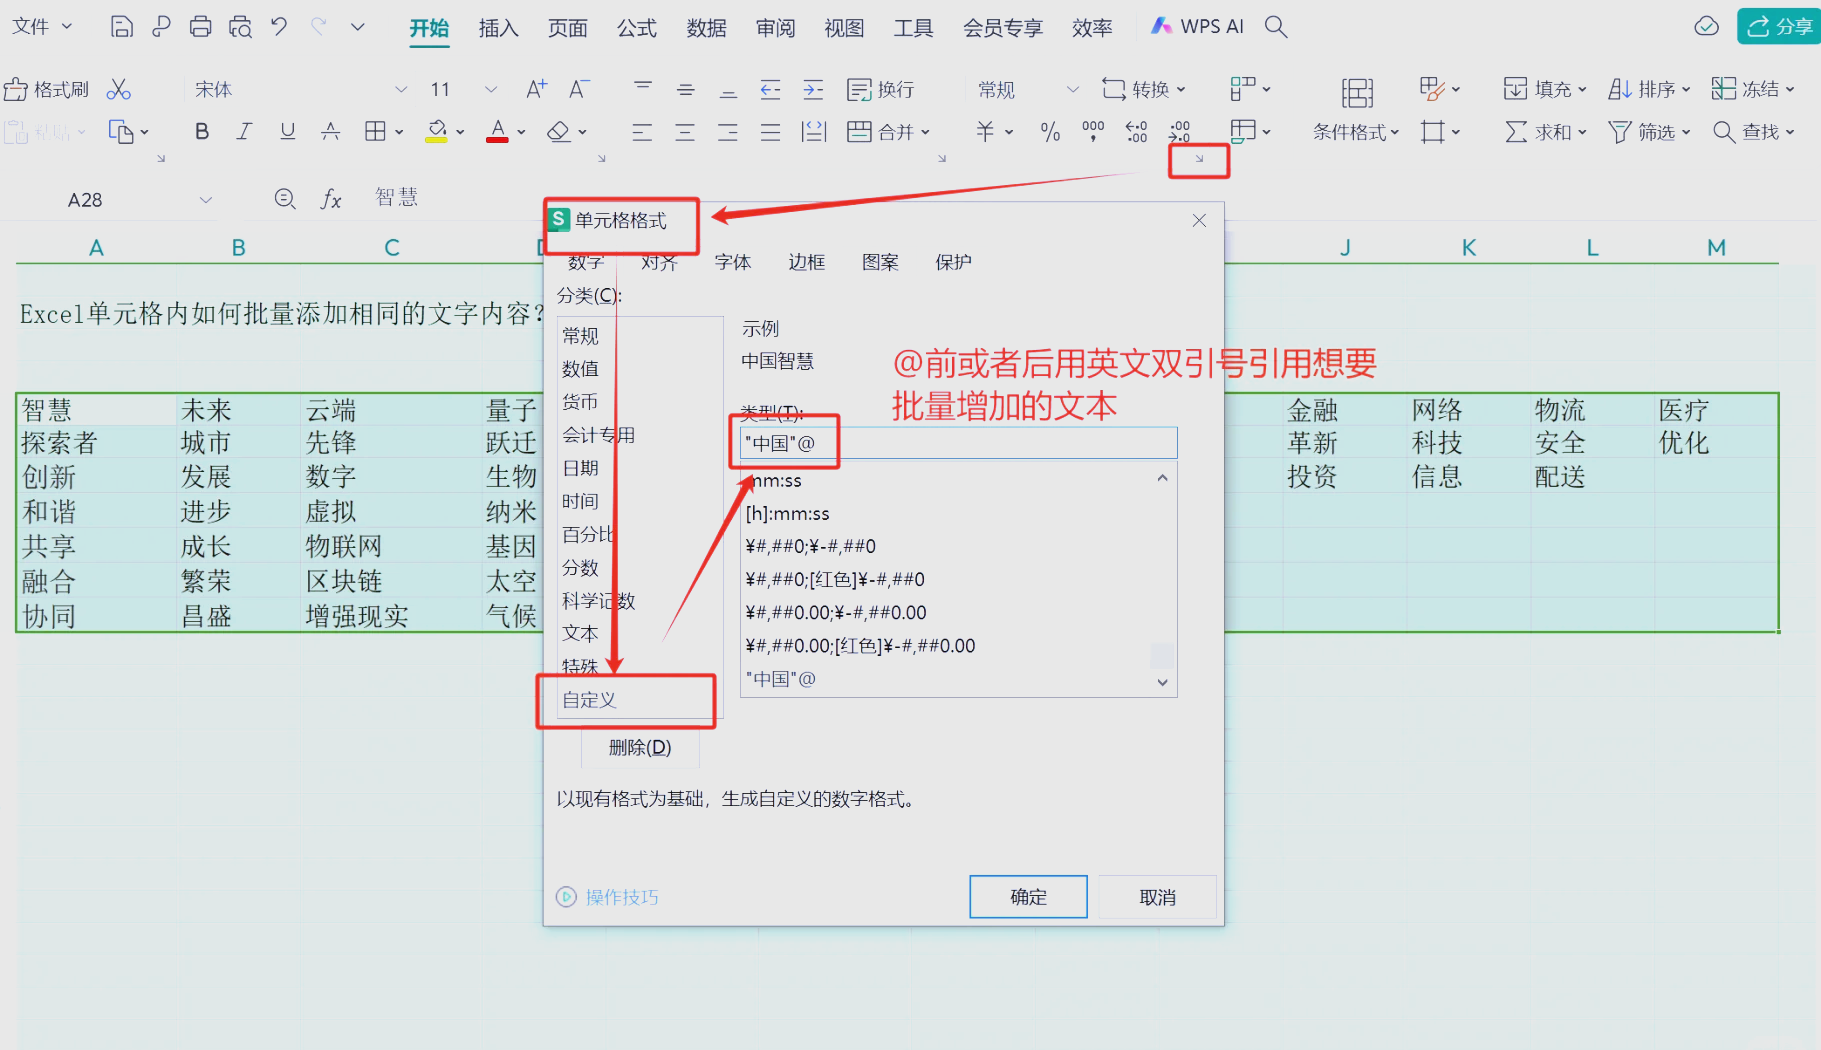Open the cell name box dropdown arrow
The height and width of the screenshot is (1050, 1821).
(x=206, y=200)
